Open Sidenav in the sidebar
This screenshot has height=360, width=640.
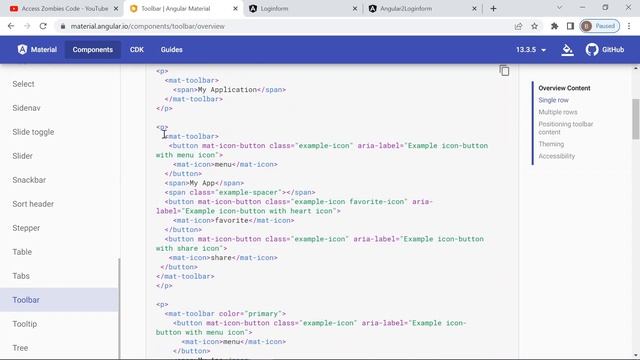(26, 108)
